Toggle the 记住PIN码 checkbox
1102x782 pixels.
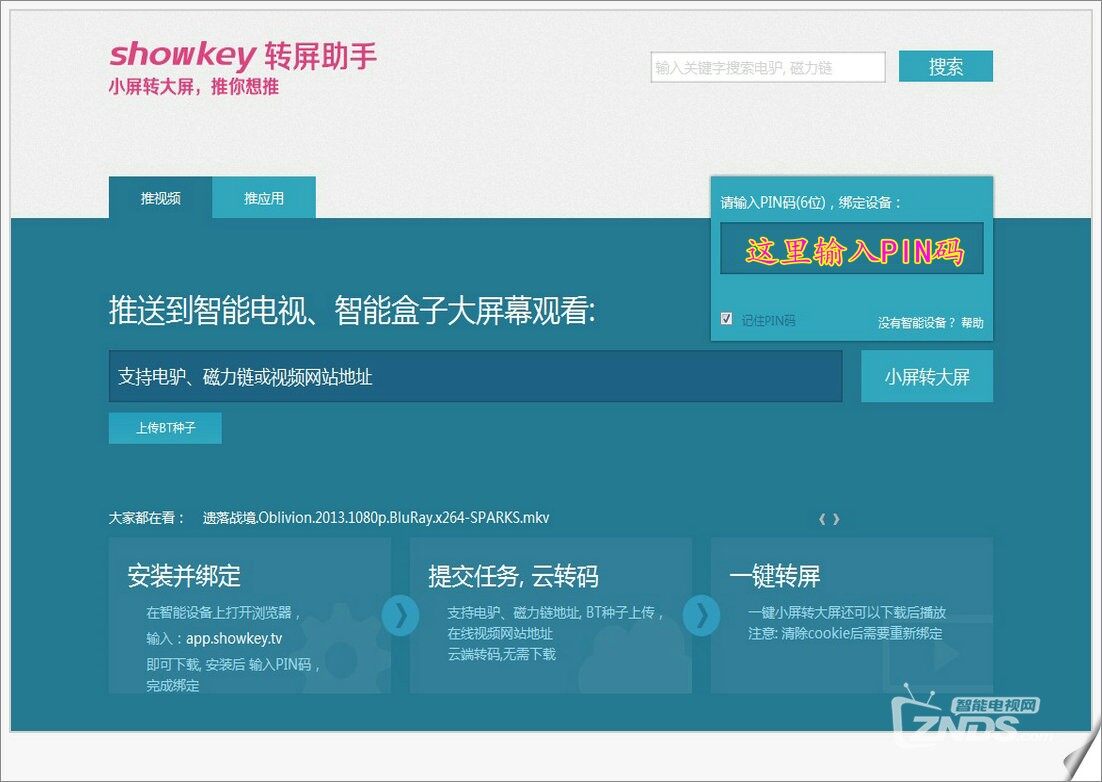click(x=727, y=318)
